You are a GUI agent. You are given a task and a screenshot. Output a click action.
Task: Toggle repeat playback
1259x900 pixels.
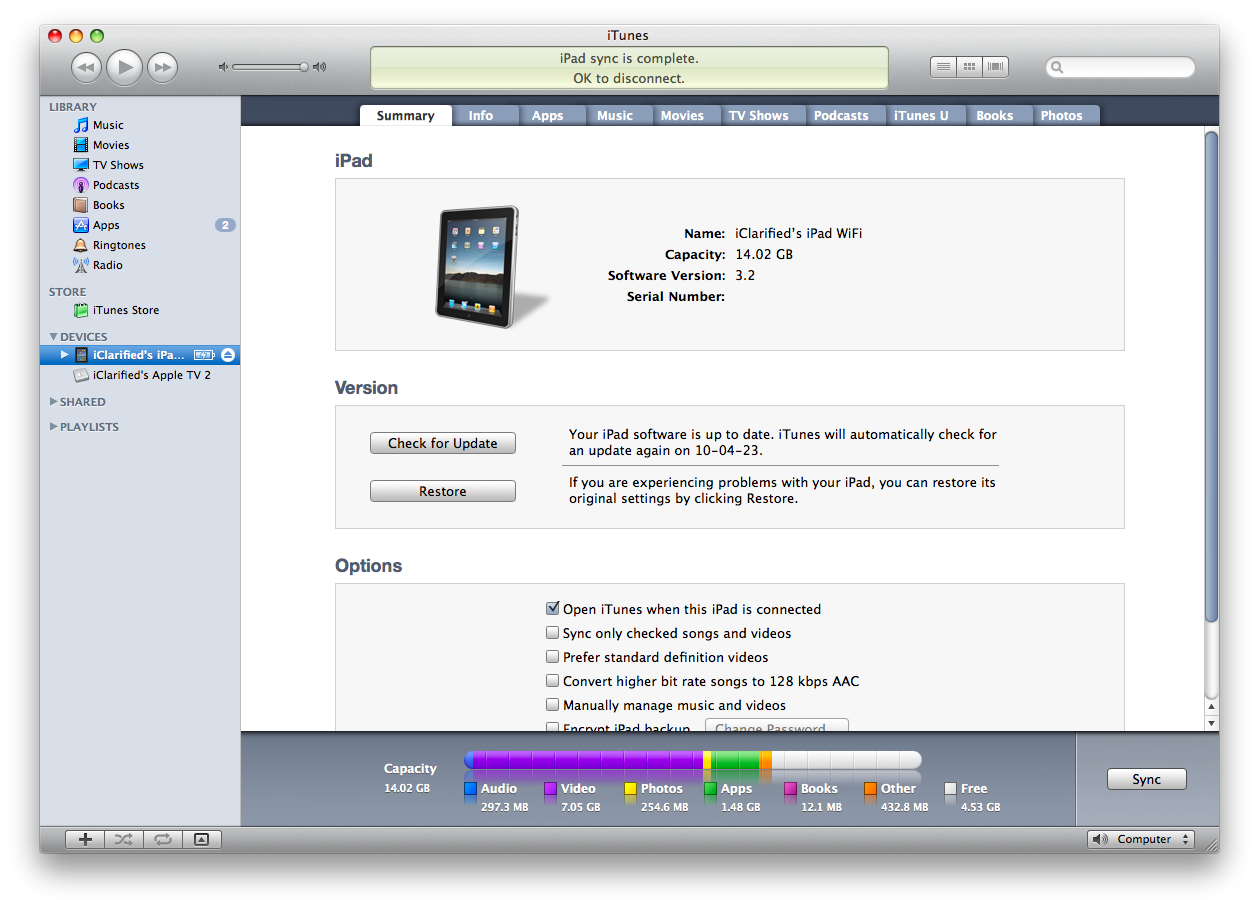tap(161, 839)
